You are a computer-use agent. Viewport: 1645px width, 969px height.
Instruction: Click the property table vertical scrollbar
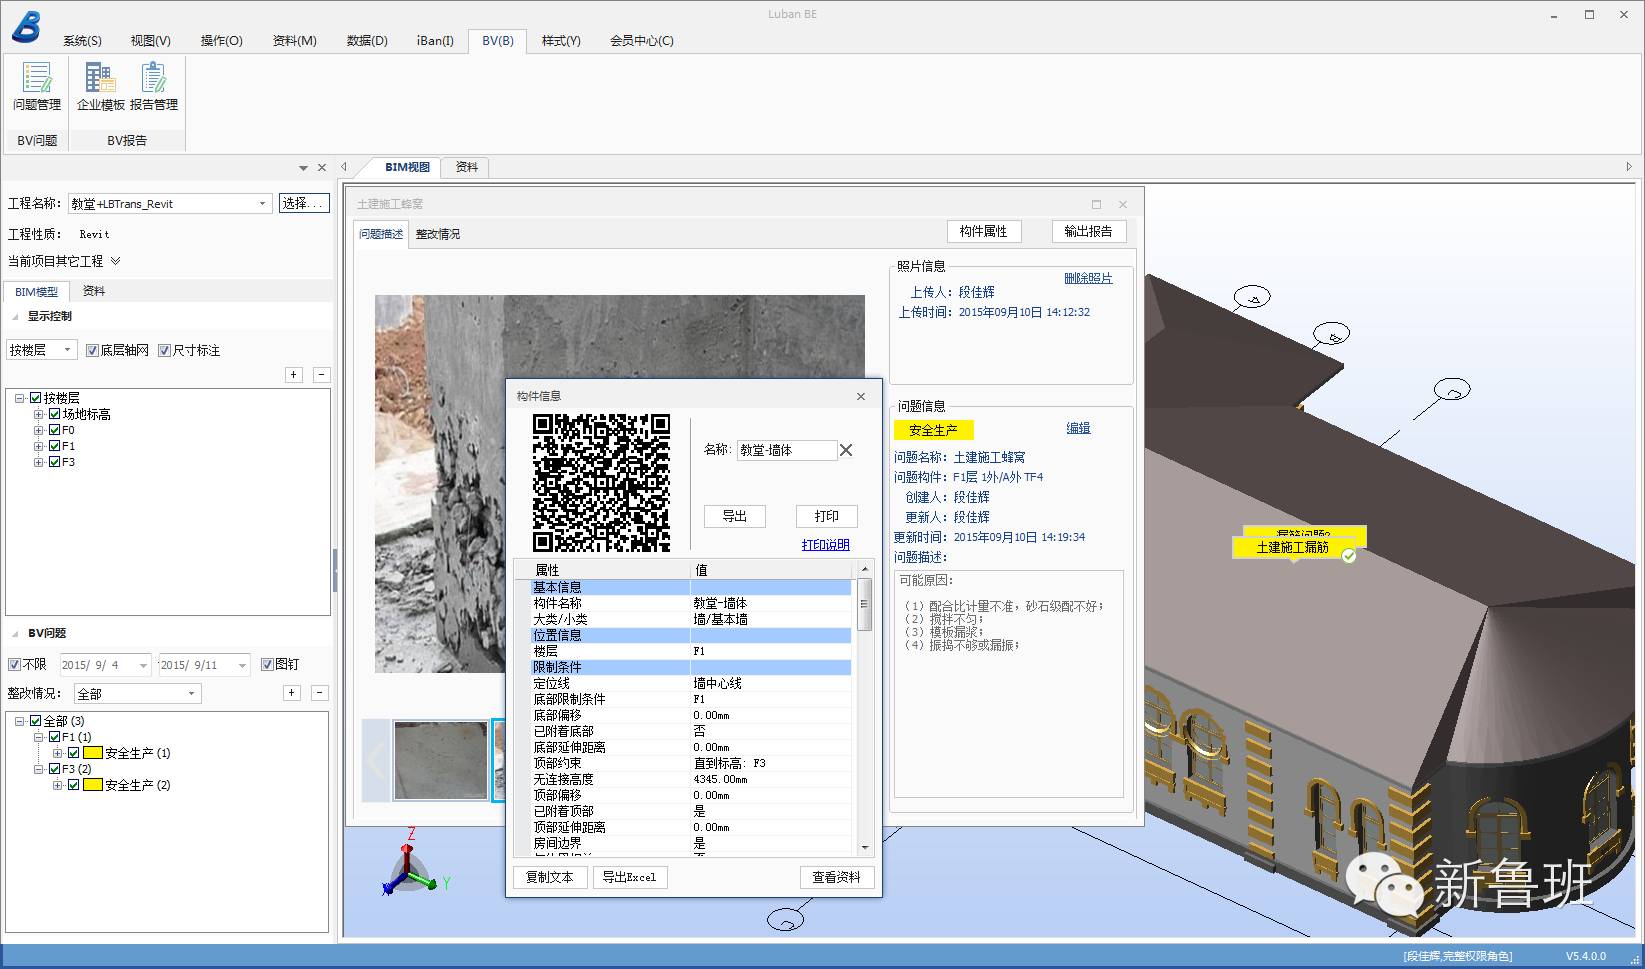click(x=865, y=709)
